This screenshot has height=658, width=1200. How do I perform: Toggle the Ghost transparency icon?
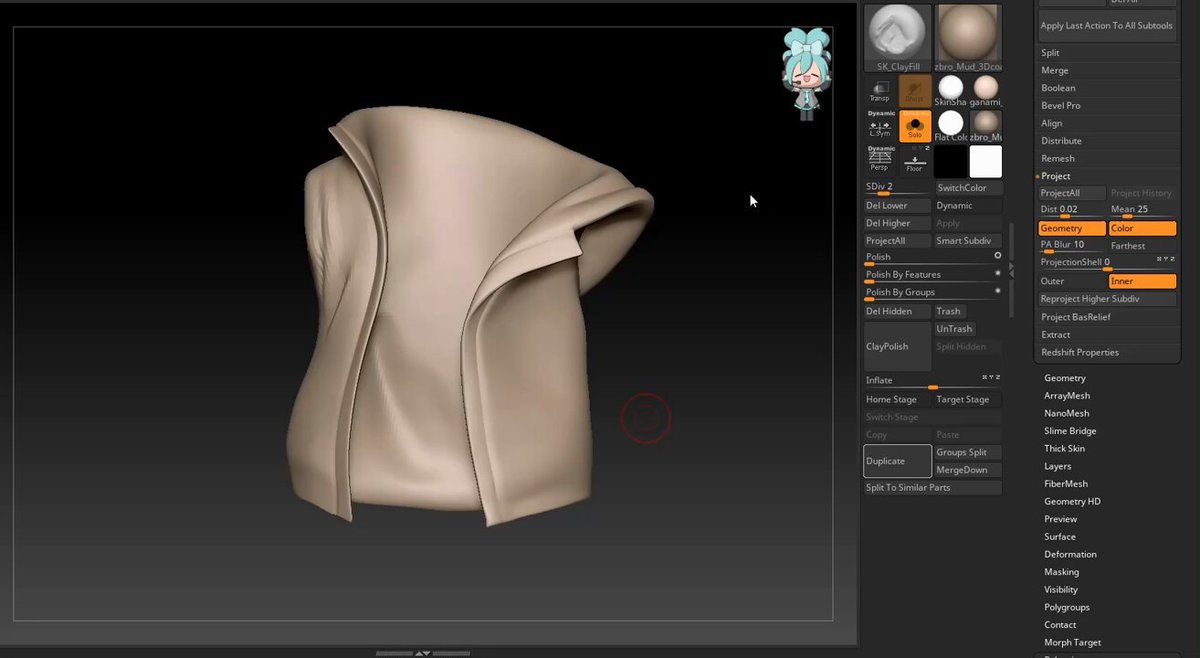pyautogui.click(x=915, y=91)
